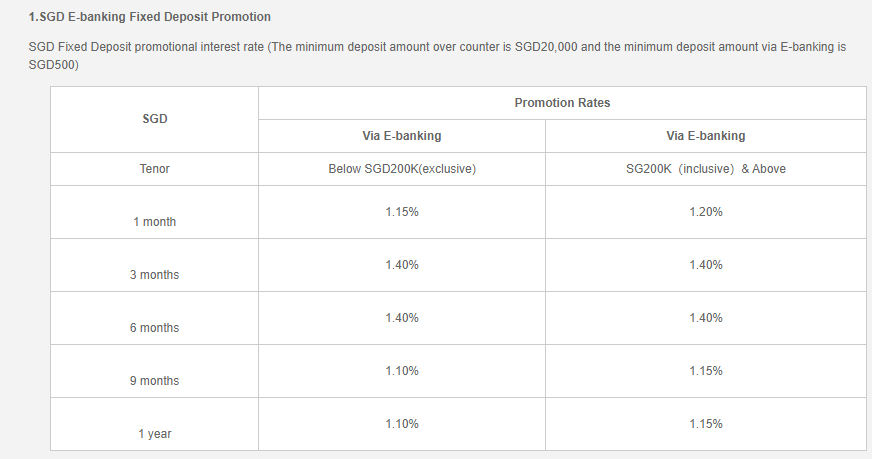Click Via E-banking header above SG200K & Above
Viewport: 872px width, 459px height.
[705, 136]
